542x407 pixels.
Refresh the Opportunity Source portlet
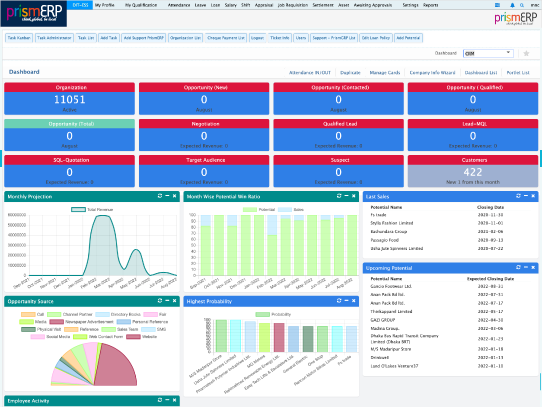[x=160, y=301]
